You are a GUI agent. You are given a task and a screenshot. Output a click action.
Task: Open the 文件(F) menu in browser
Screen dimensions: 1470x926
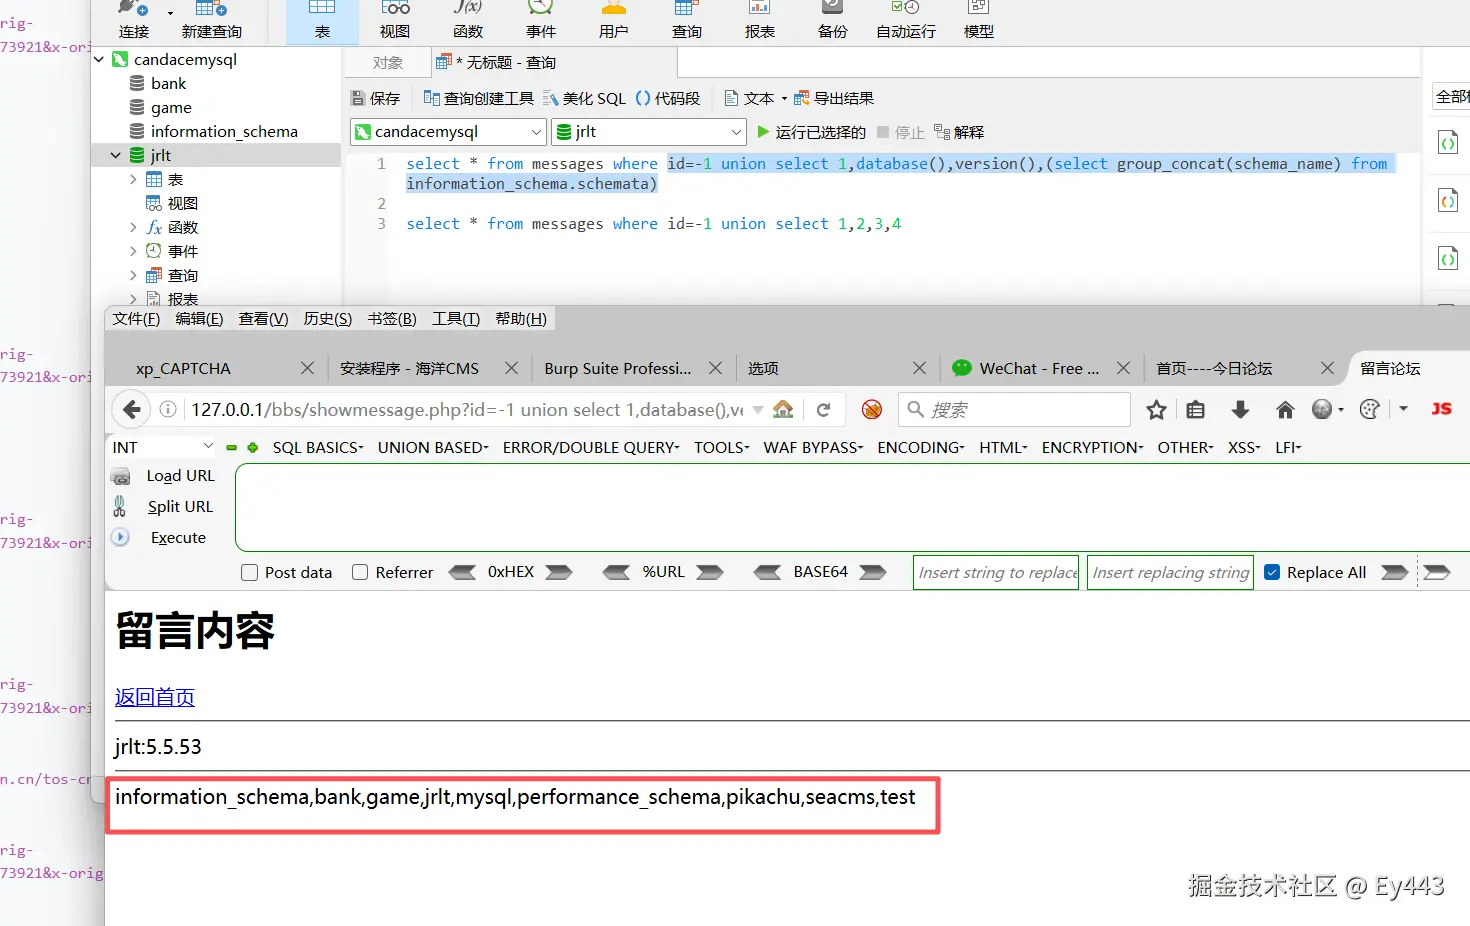[x=136, y=319]
